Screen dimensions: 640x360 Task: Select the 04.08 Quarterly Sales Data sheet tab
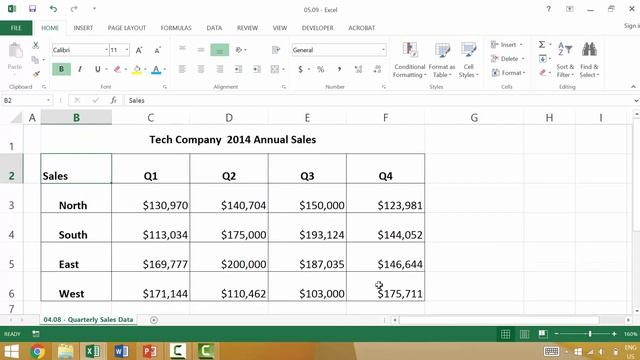click(x=88, y=320)
